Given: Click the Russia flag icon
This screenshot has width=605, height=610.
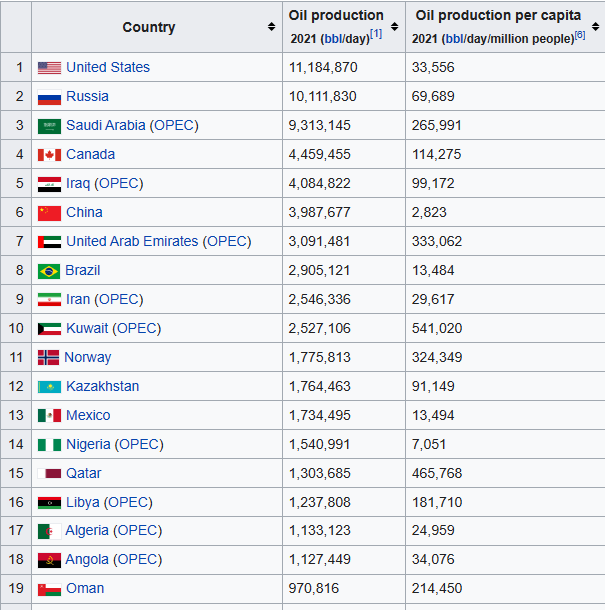Looking at the screenshot, I should pyautogui.click(x=49, y=97).
